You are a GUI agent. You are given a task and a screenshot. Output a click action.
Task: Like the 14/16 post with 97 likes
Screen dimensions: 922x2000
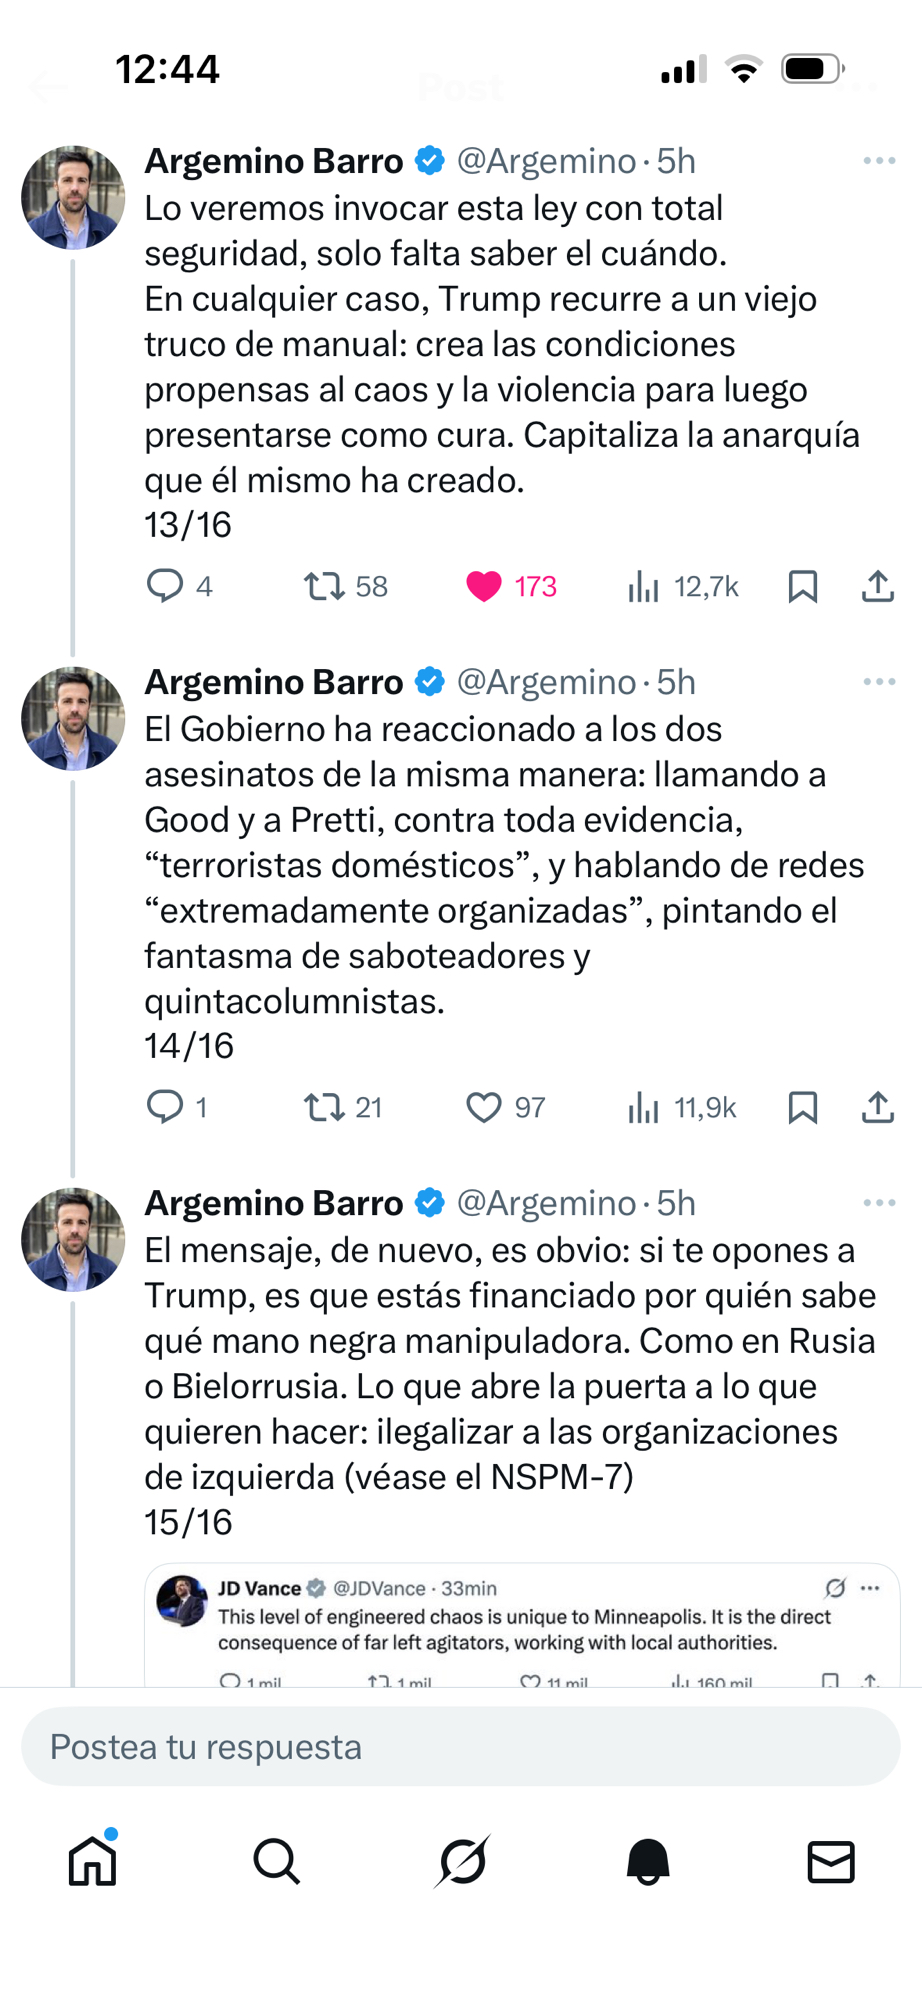click(x=484, y=1107)
